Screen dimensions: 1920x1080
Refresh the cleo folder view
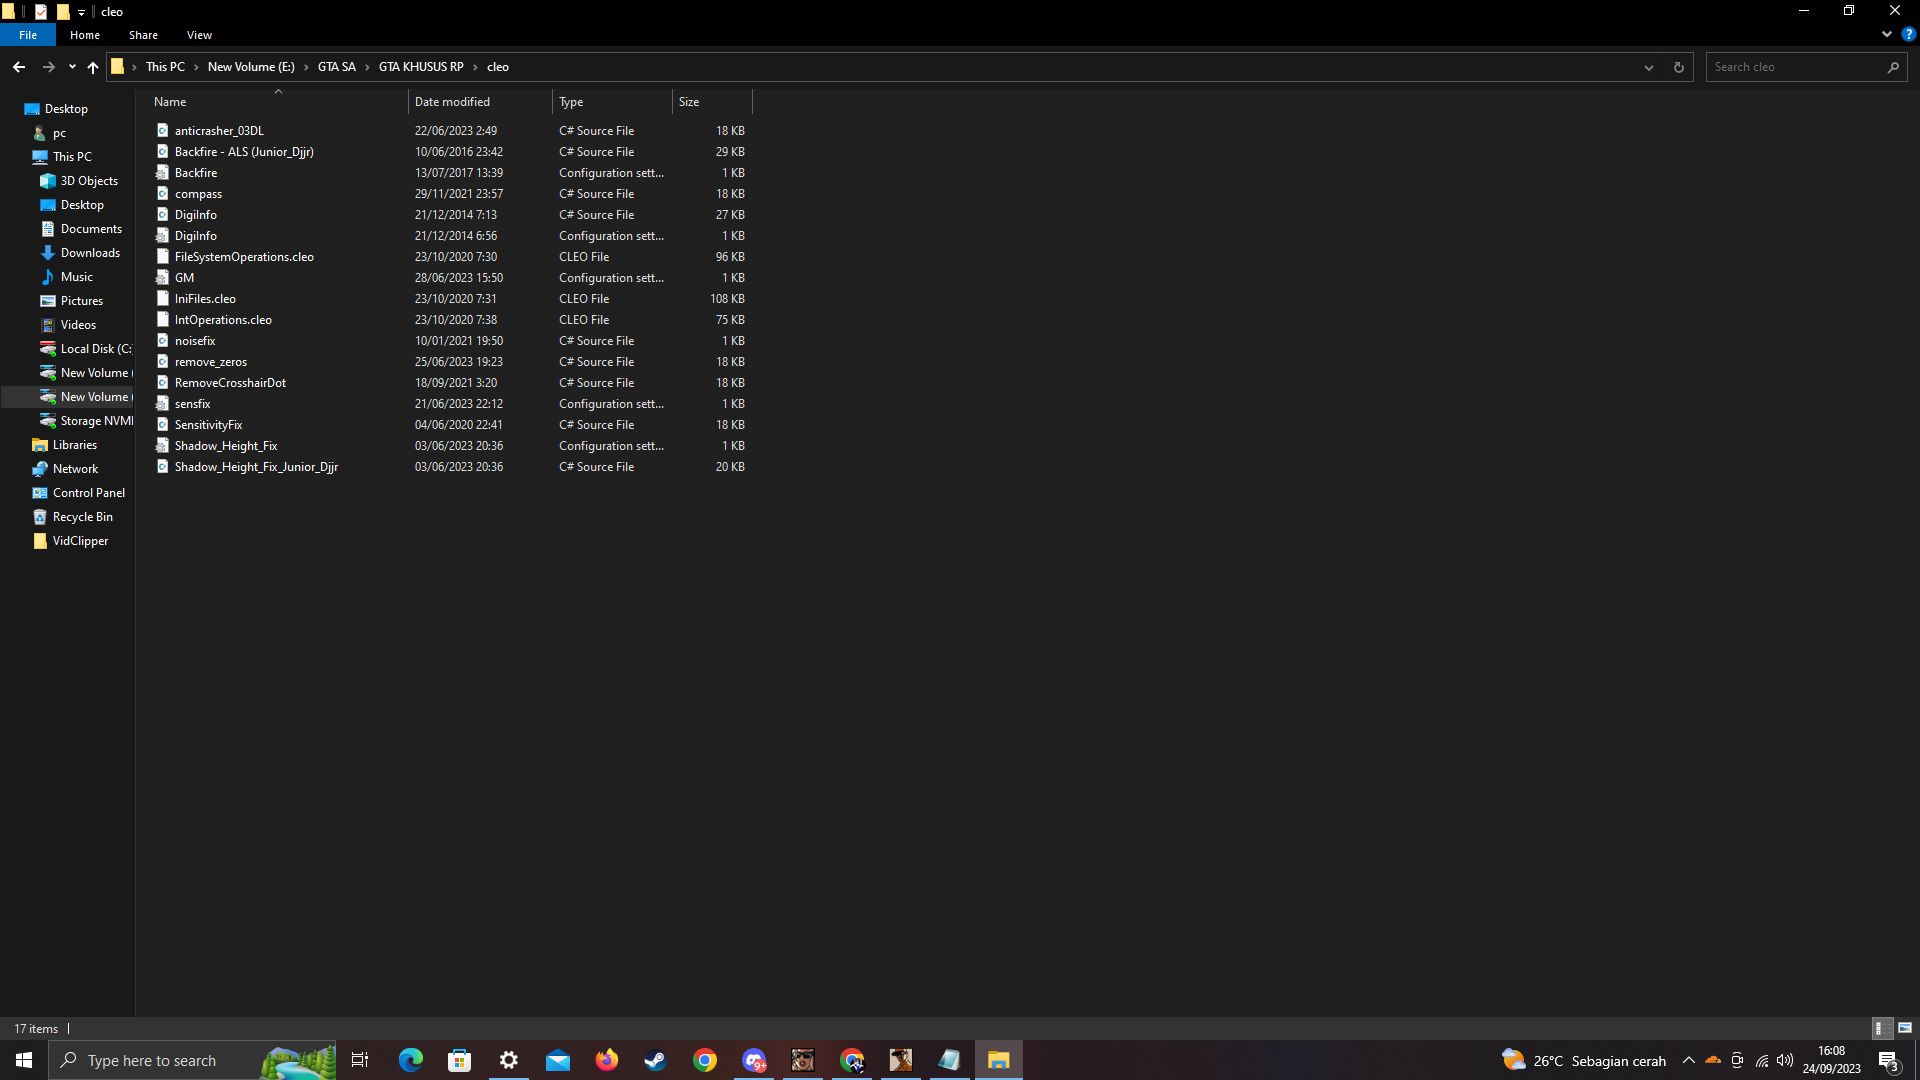(1678, 67)
